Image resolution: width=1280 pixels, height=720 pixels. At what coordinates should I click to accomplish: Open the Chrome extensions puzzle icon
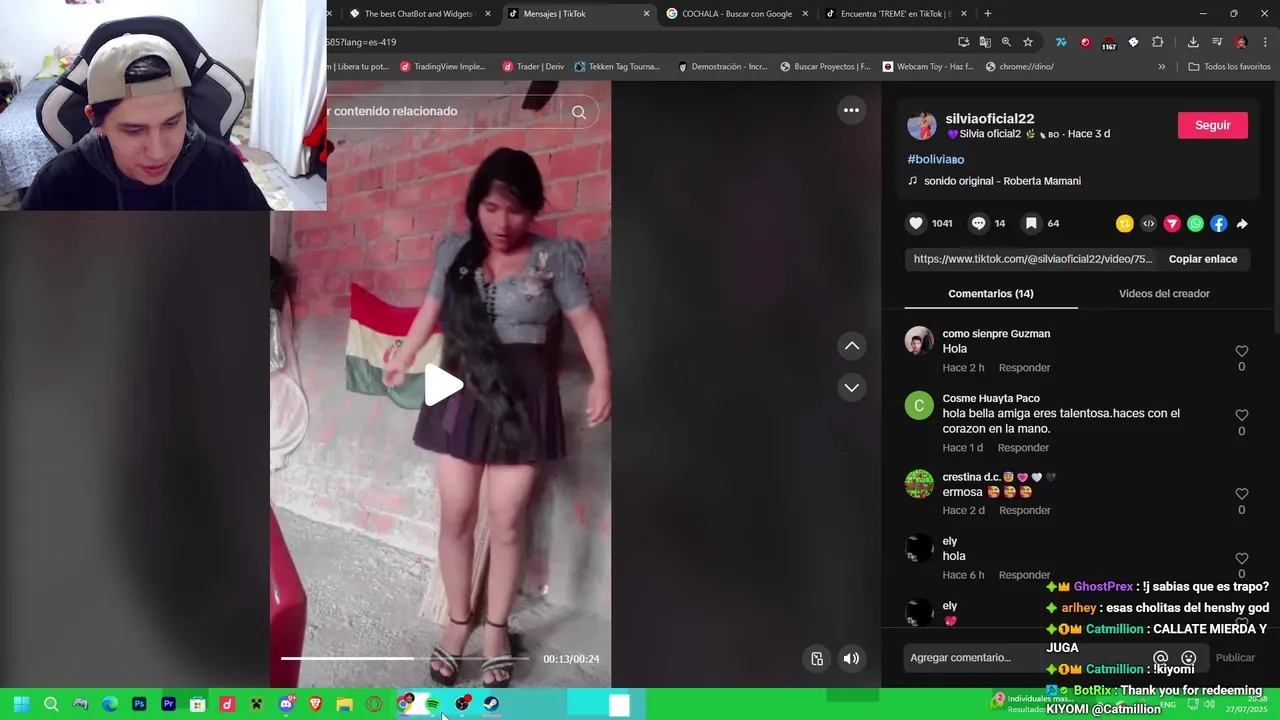click(1158, 42)
